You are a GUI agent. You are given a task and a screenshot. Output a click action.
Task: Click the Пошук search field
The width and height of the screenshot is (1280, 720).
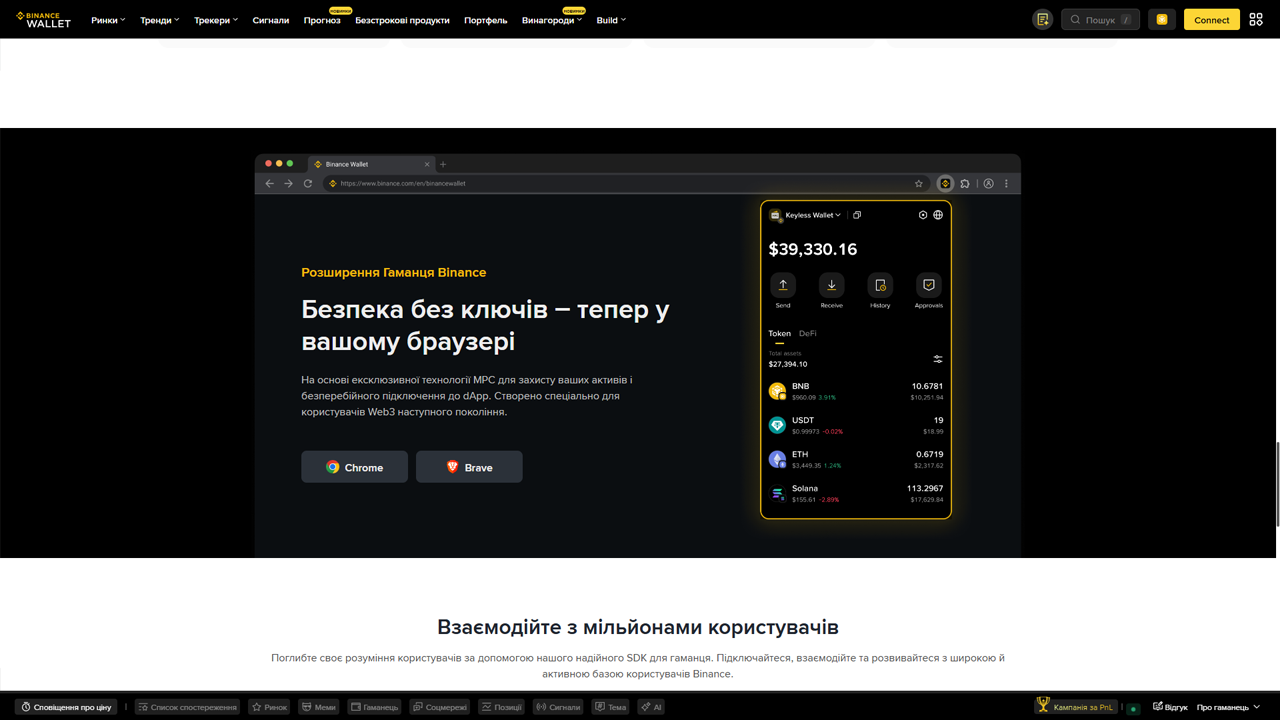click(x=1100, y=19)
